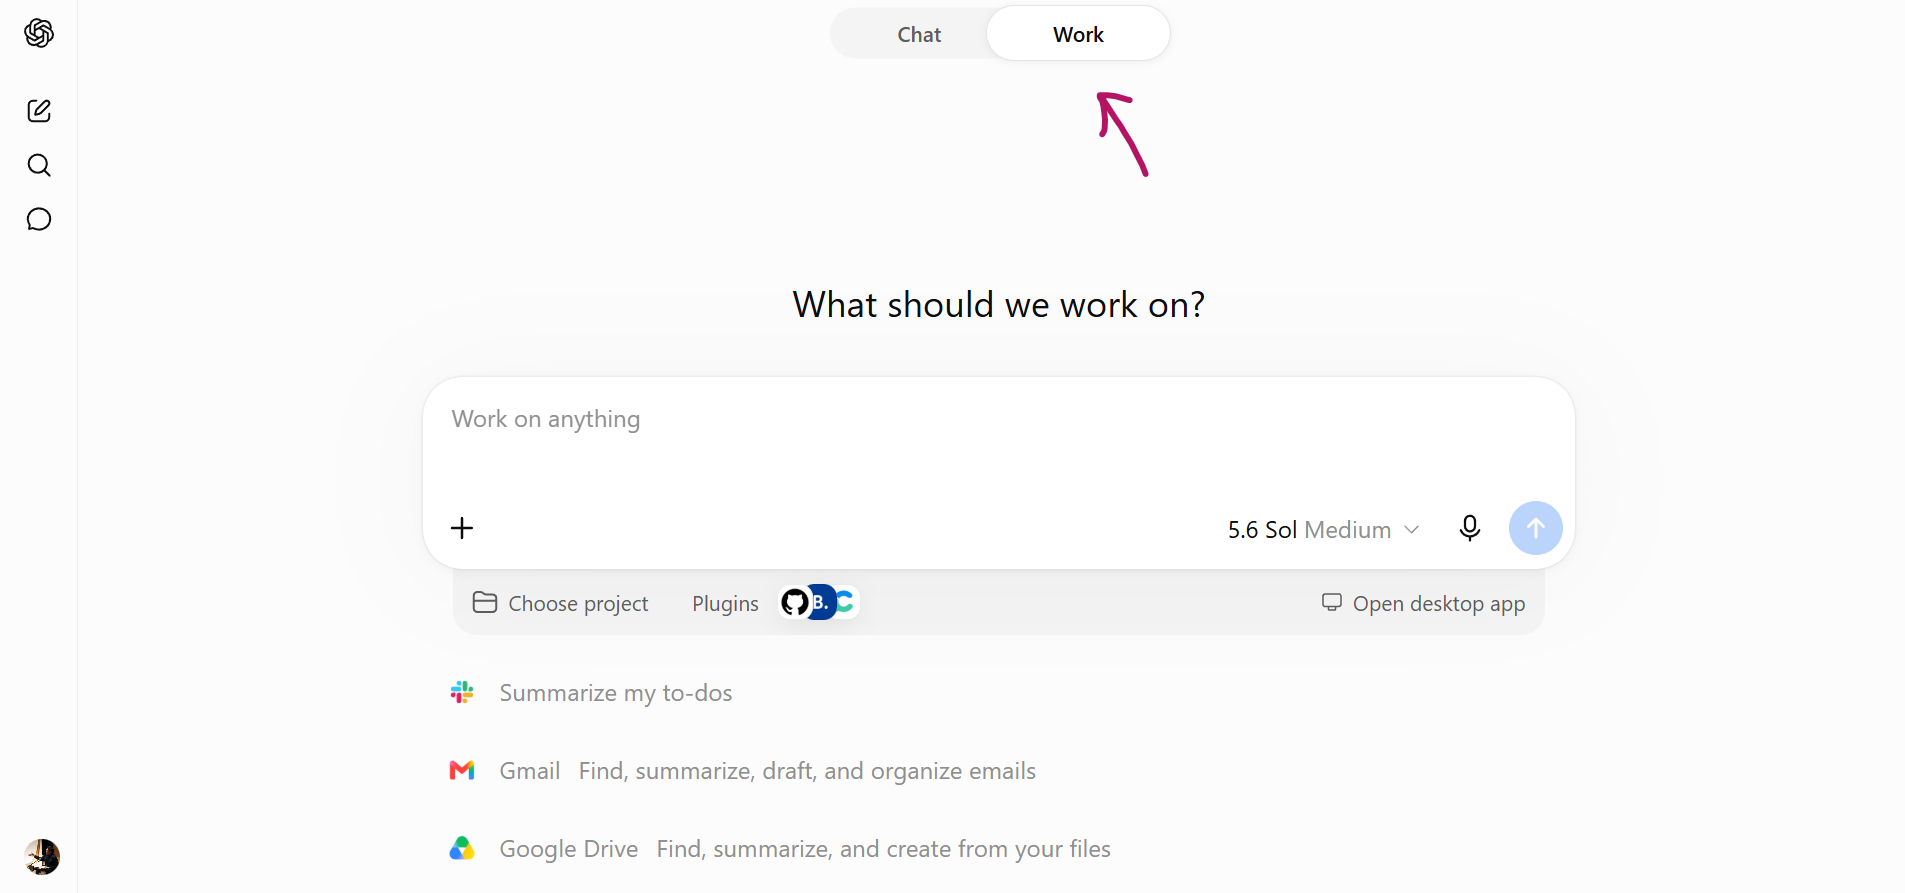Click the plus attachment icon

tap(462, 528)
